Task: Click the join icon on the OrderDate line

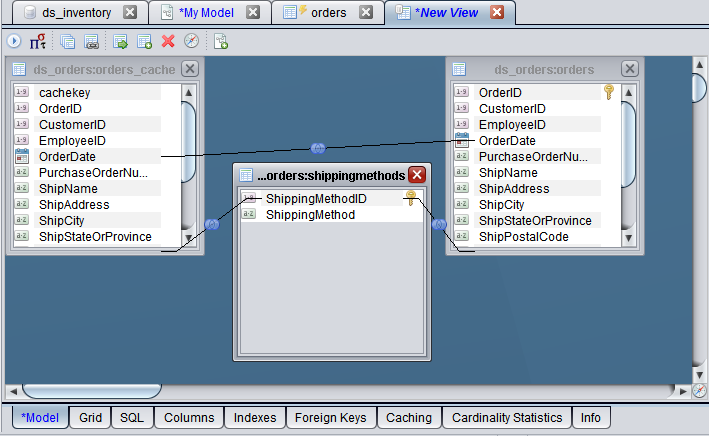Action: point(318,148)
